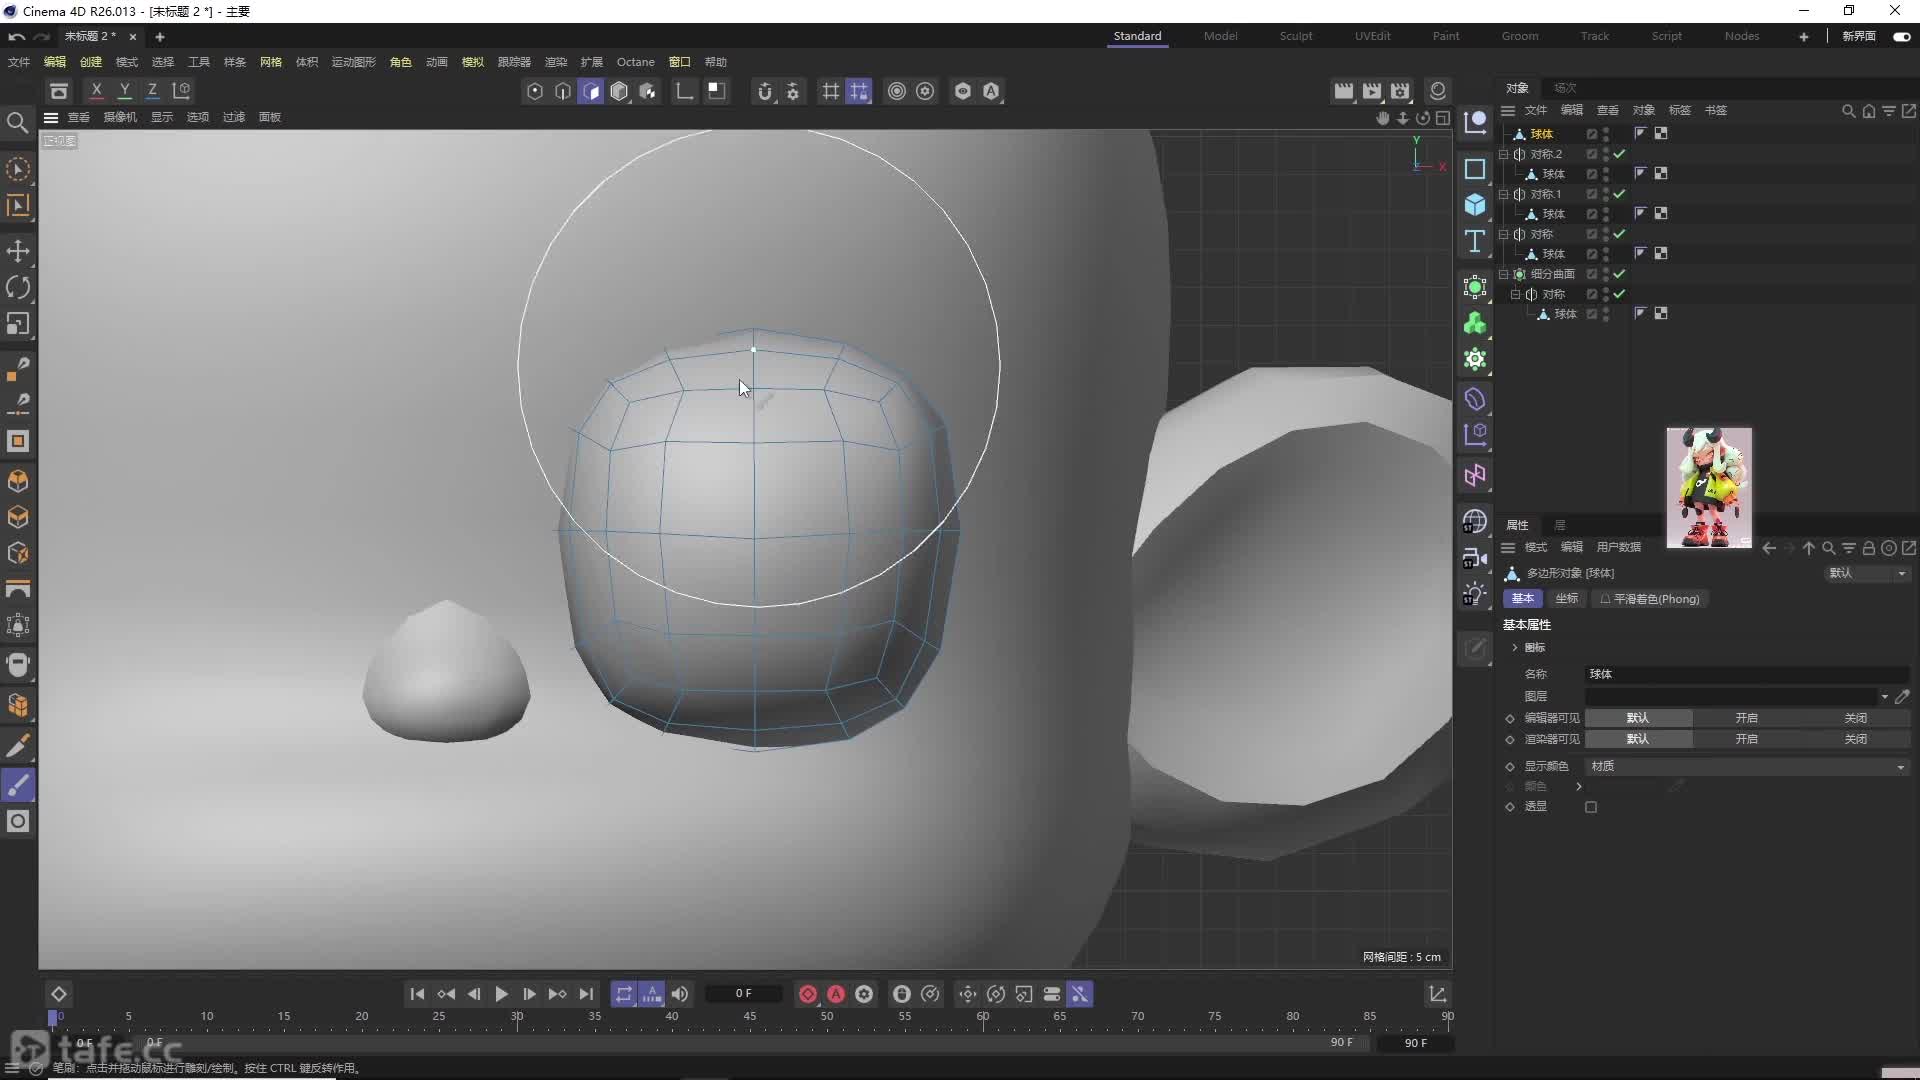This screenshot has width=1920, height=1080.
Task: Collapse the 细分曲面 object tree
Action: [1503, 274]
